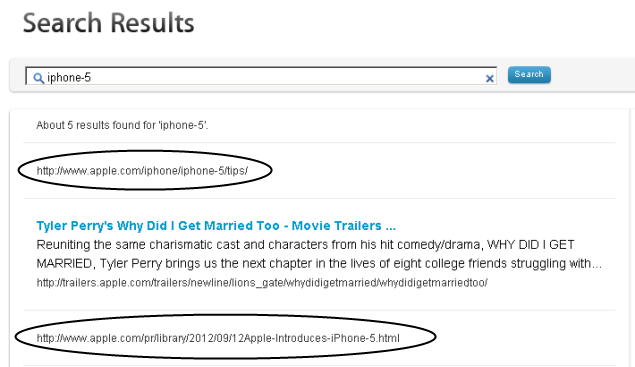Clear the search text with the X icon
This screenshot has width=635, height=367.
490,79
